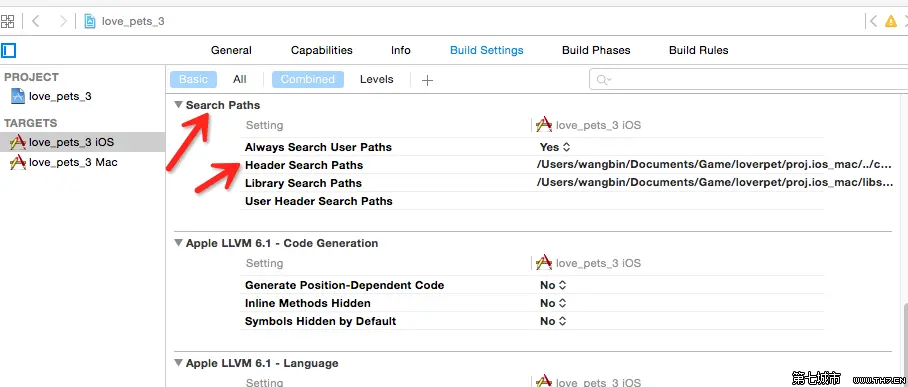Click the yellow warning issue icon
Viewport: 908px width, 387px height.
coord(891,21)
